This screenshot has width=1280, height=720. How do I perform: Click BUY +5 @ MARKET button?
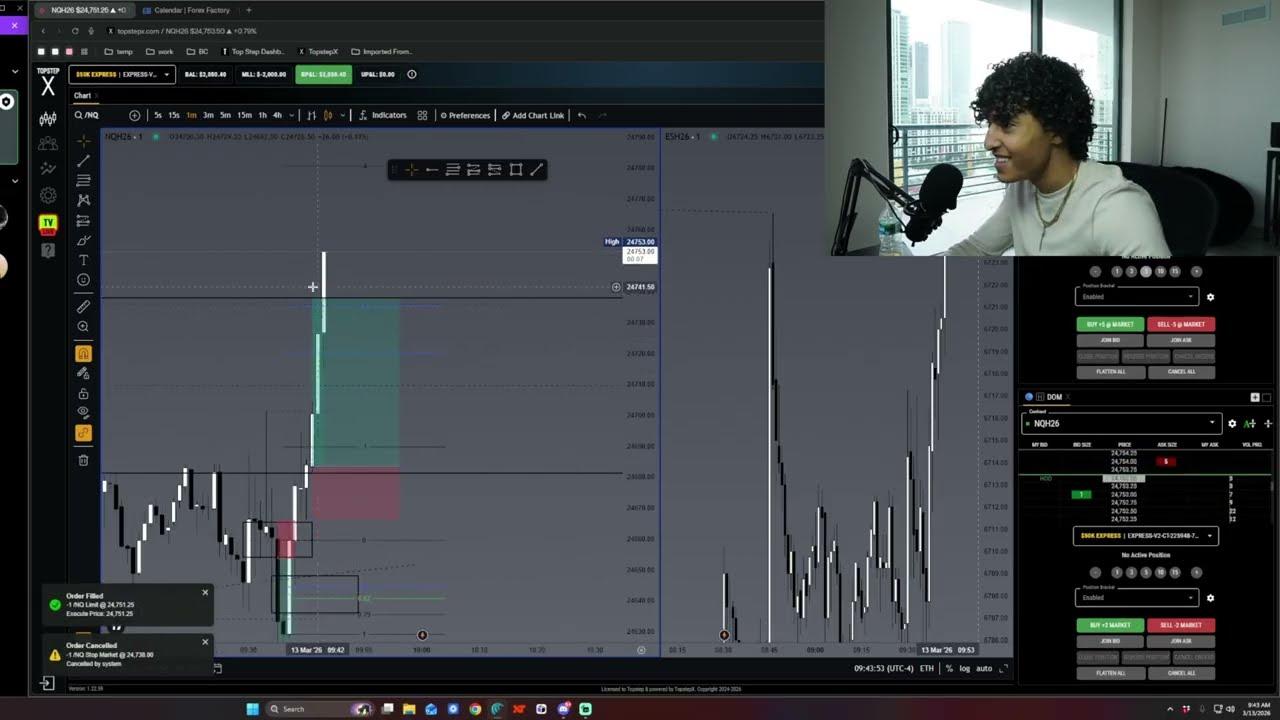point(1110,324)
